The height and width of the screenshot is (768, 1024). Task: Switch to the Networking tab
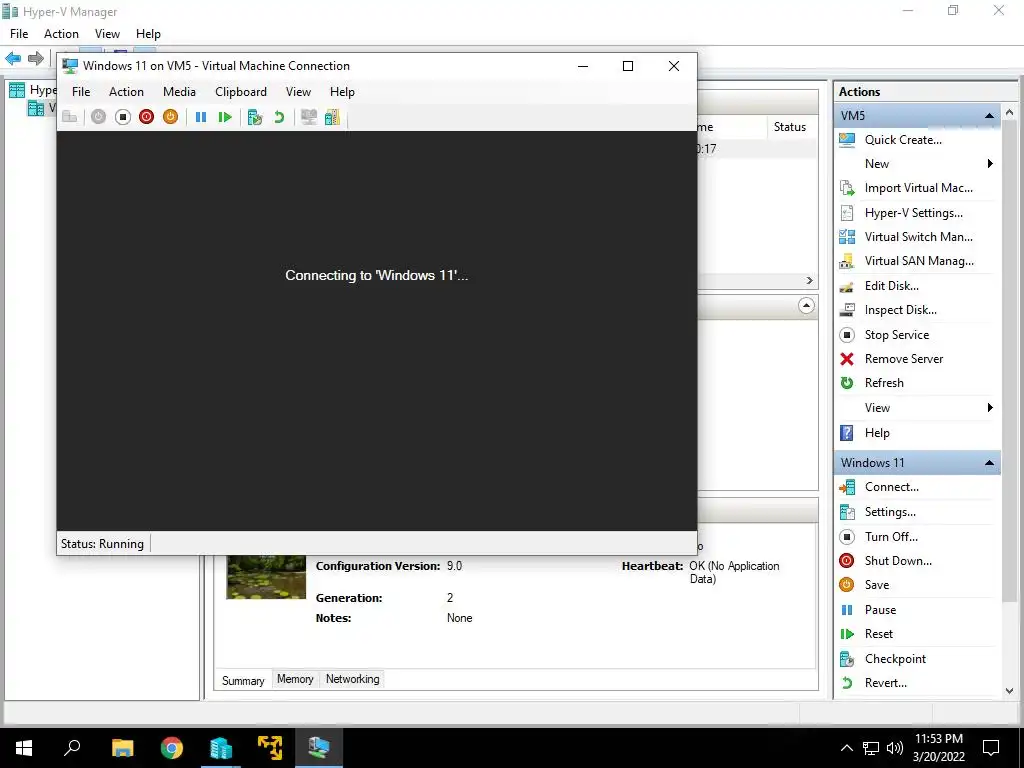click(353, 679)
